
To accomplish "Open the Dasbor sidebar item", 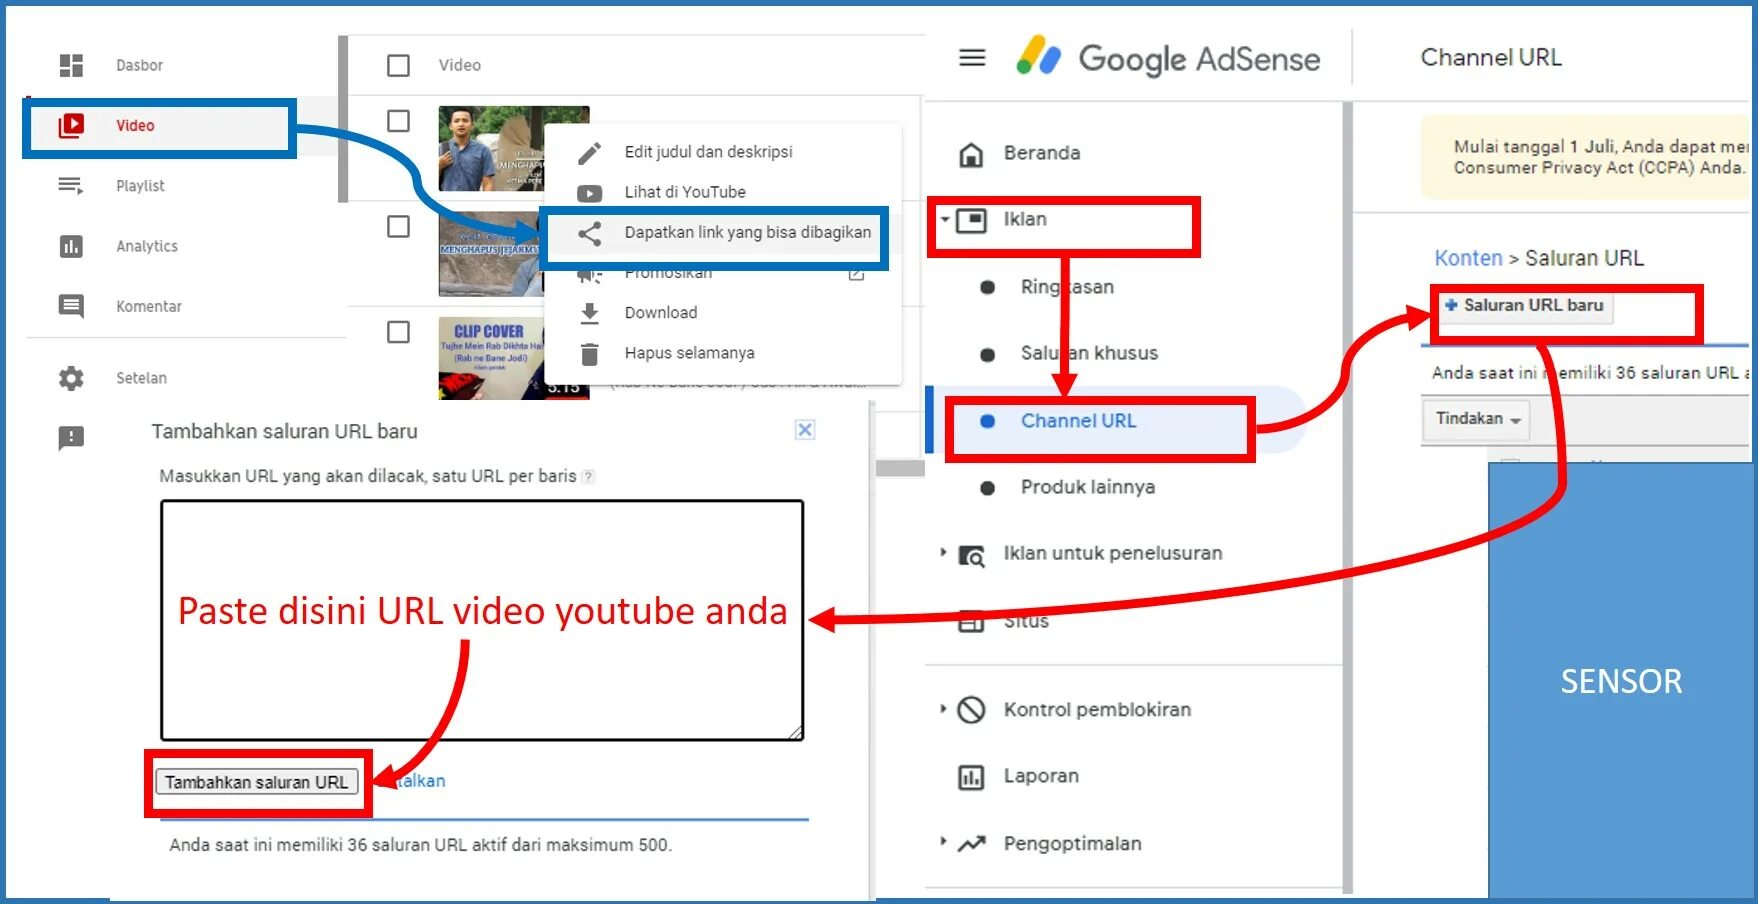I will 139,65.
